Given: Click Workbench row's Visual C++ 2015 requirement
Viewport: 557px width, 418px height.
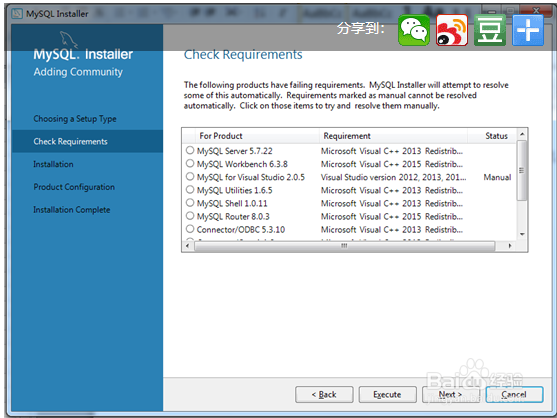Looking at the screenshot, I should click(392, 164).
